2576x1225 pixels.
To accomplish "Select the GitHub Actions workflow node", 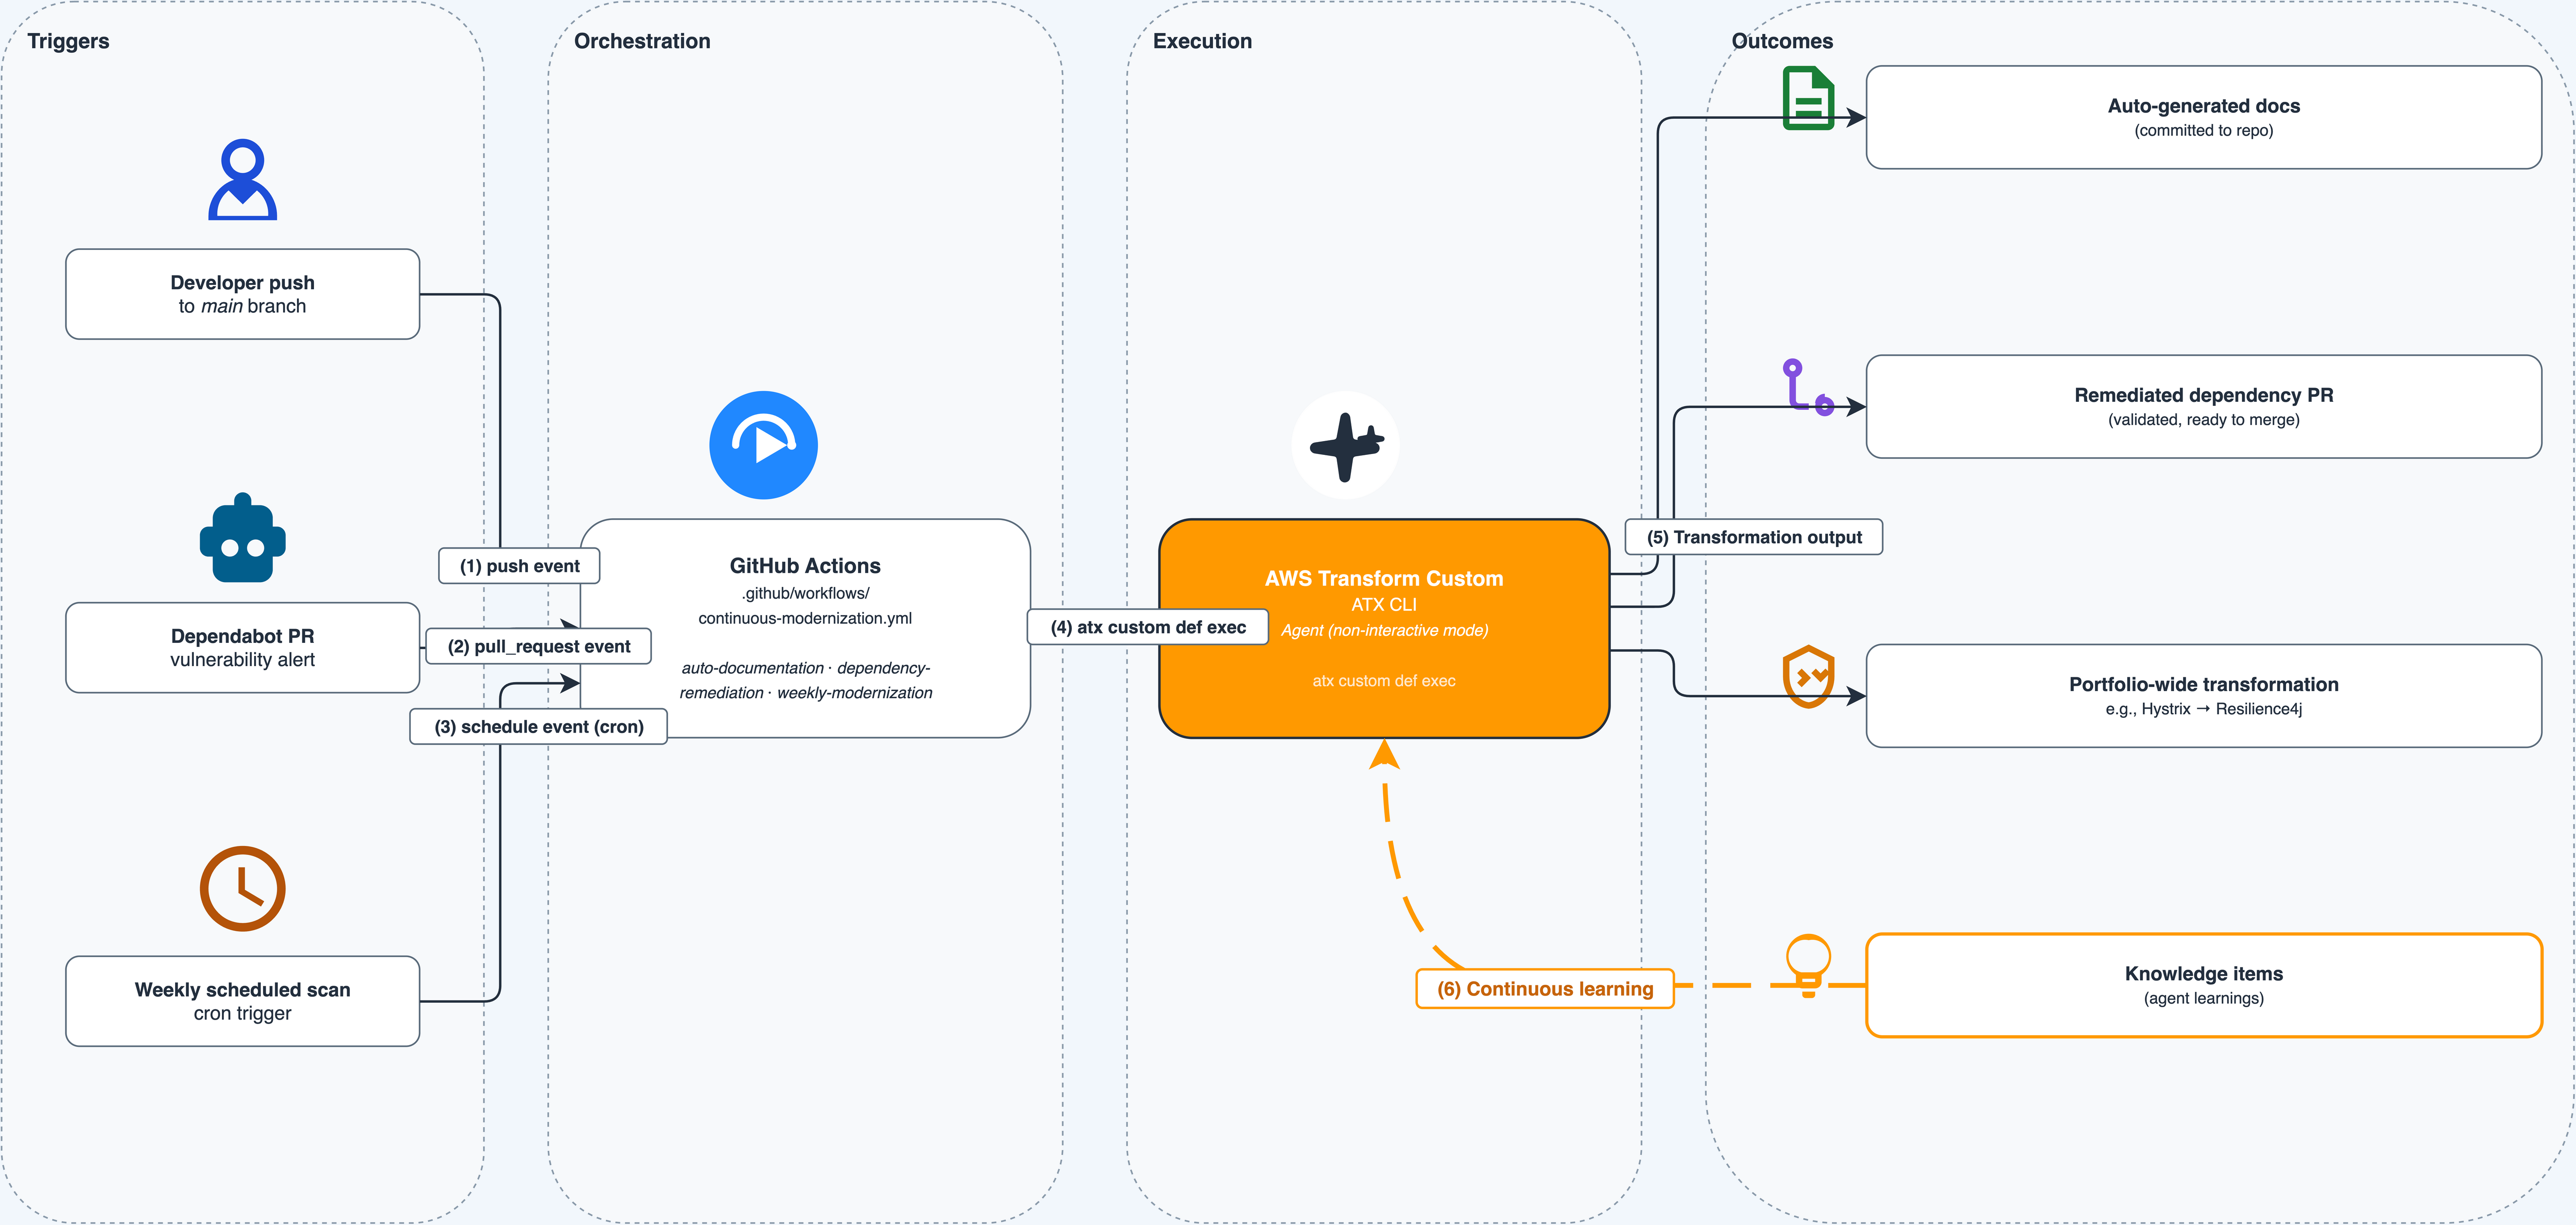I will tap(805, 628).
